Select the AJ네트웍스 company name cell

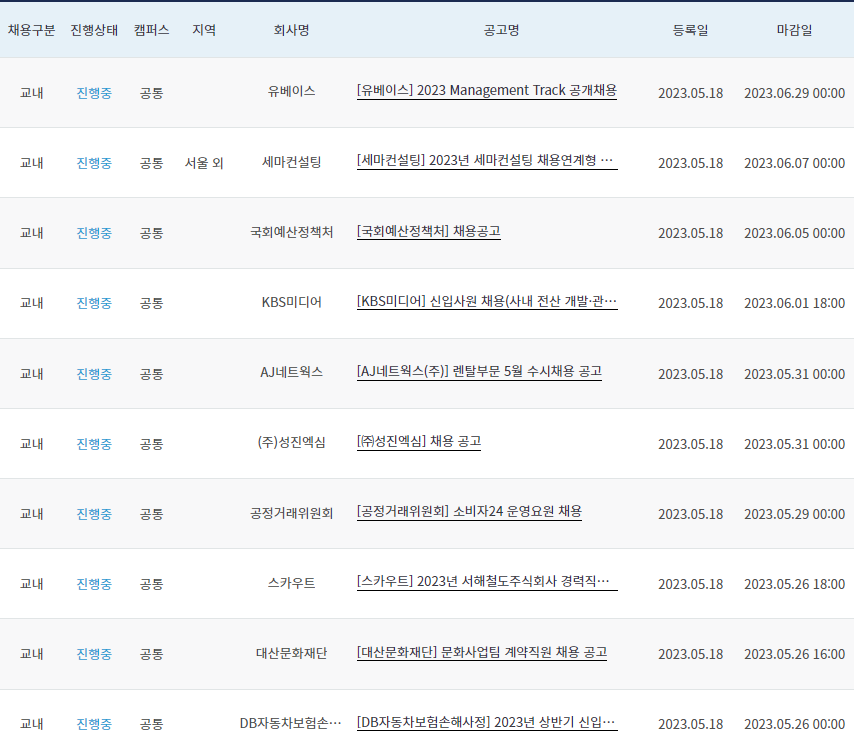pos(291,372)
